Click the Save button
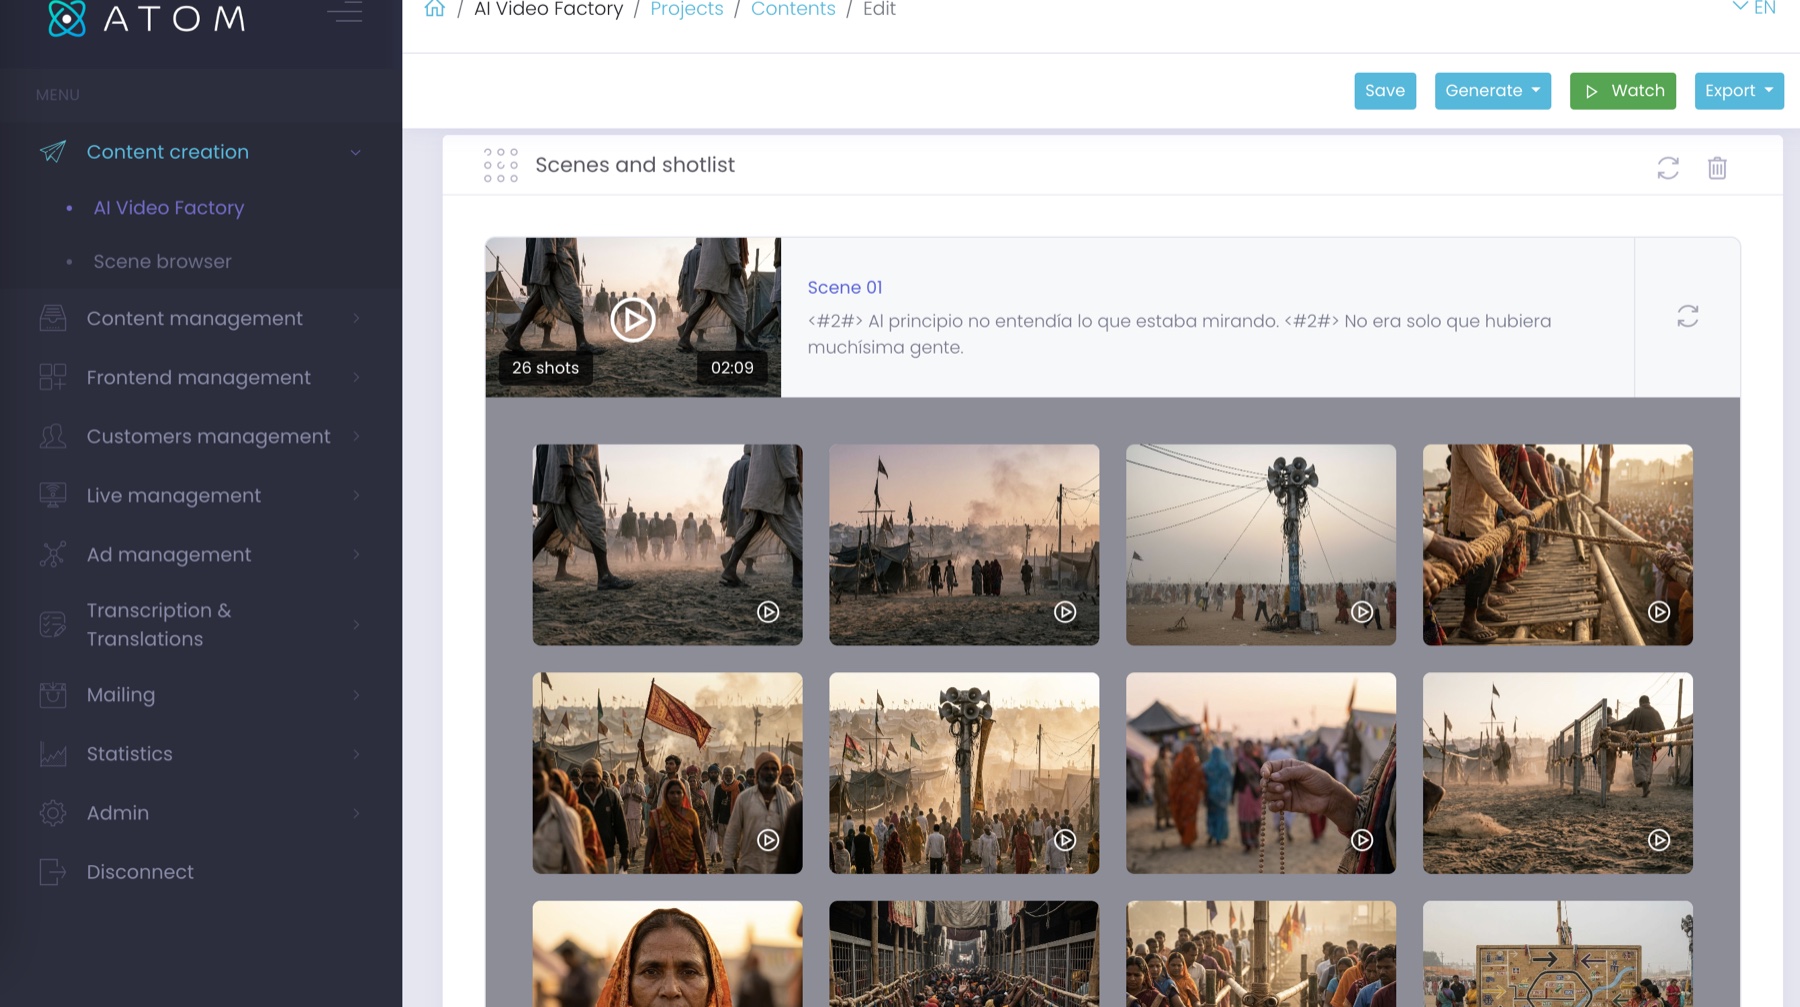 (1385, 91)
